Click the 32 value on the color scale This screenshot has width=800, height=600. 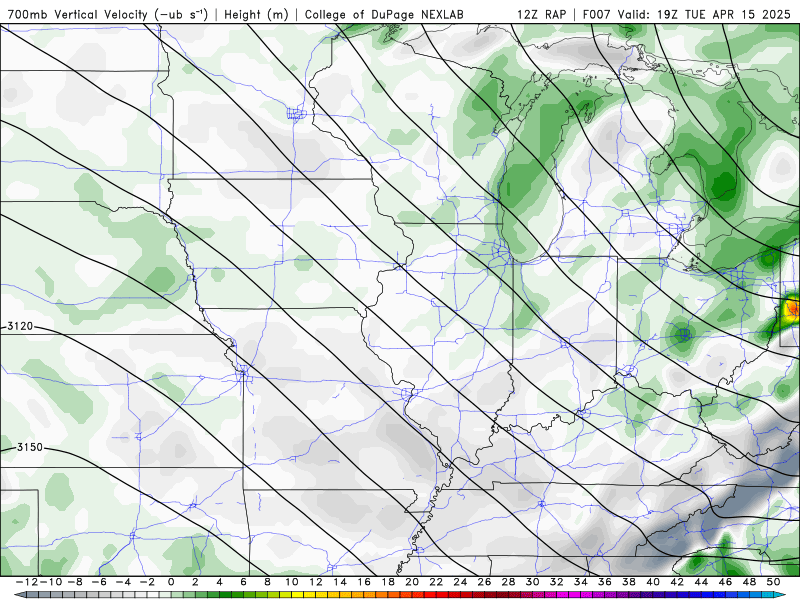coord(557,582)
